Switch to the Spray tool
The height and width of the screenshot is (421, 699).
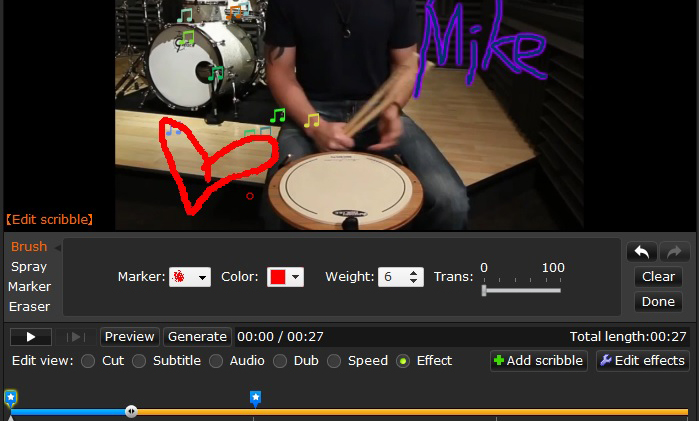pos(28,267)
